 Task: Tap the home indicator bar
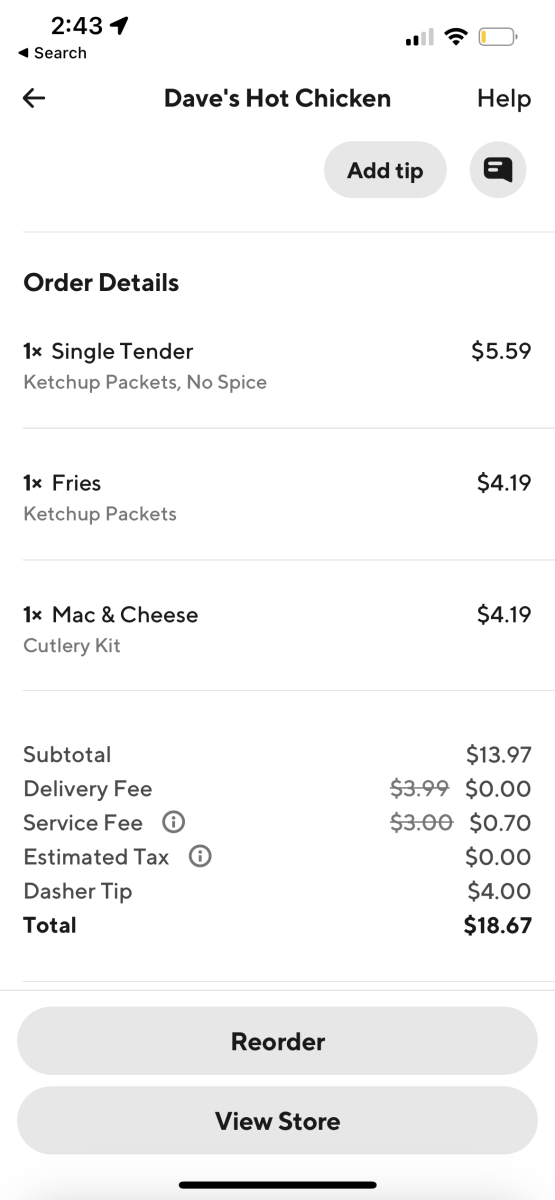click(x=278, y=1185)
